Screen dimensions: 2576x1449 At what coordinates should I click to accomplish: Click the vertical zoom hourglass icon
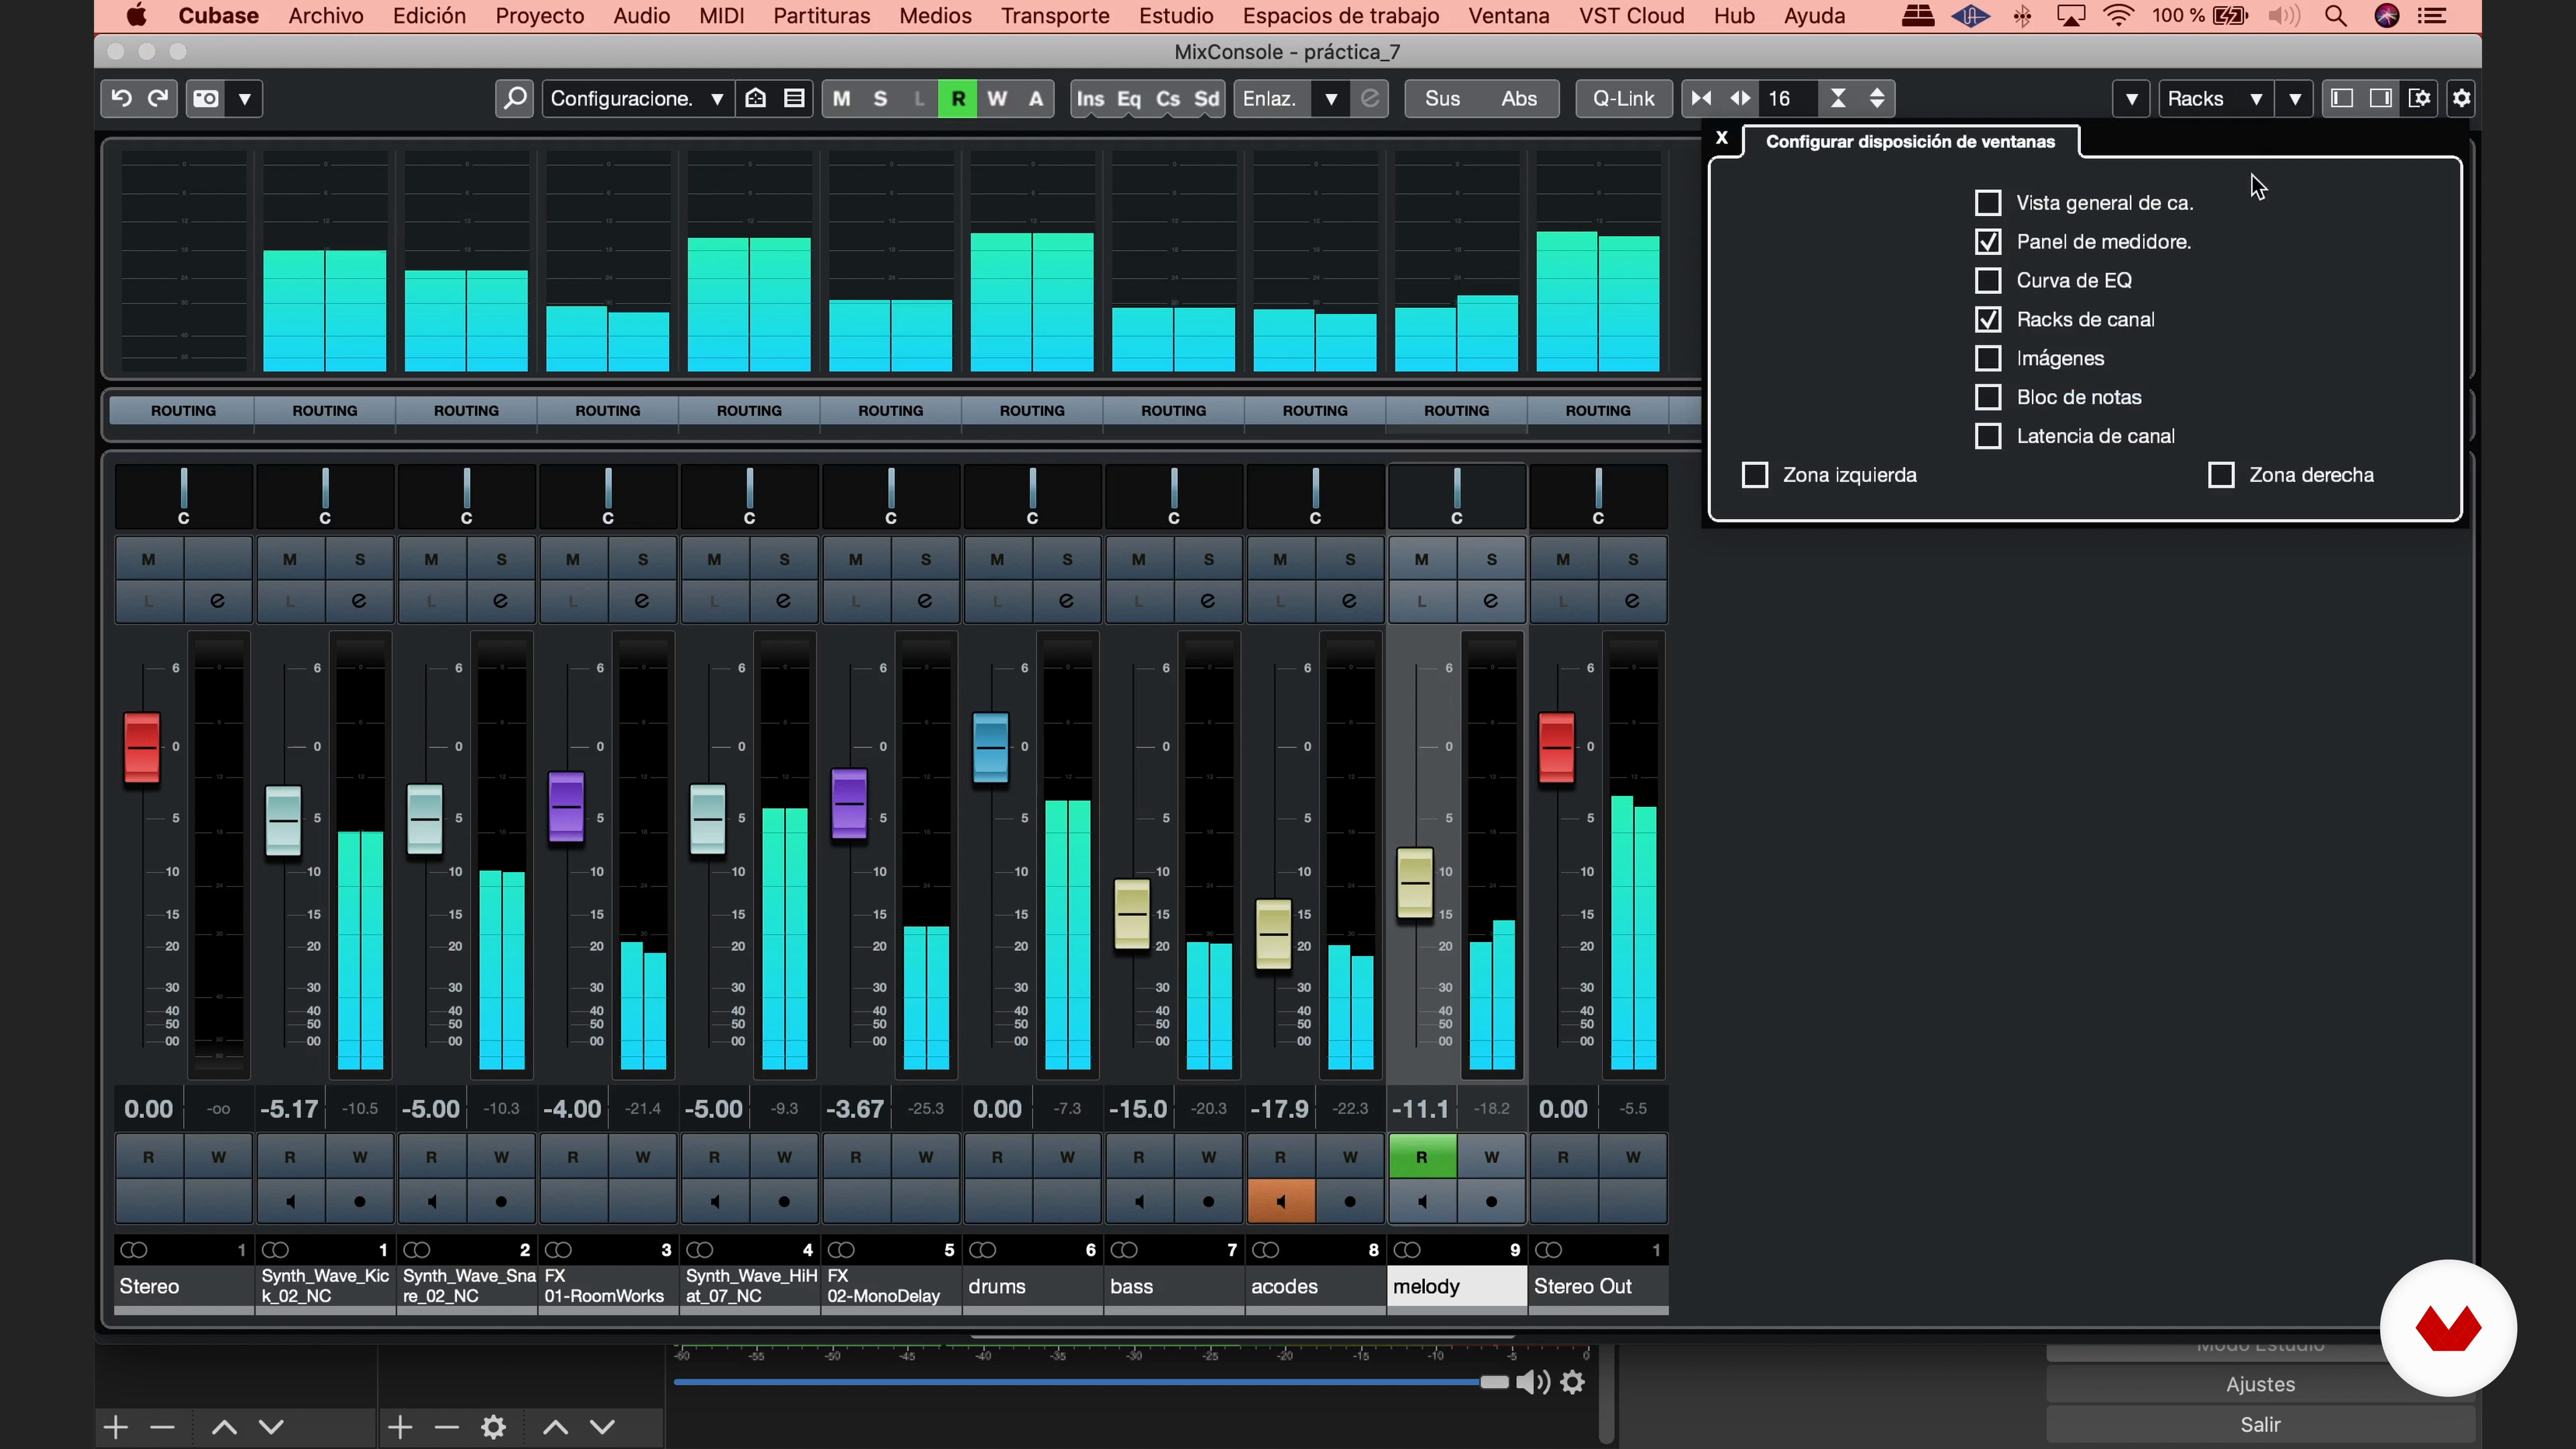1838,98
